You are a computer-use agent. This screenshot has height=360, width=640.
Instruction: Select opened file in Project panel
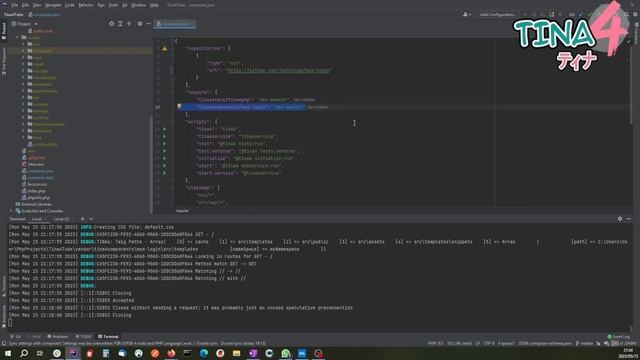(x=111, y=24)
